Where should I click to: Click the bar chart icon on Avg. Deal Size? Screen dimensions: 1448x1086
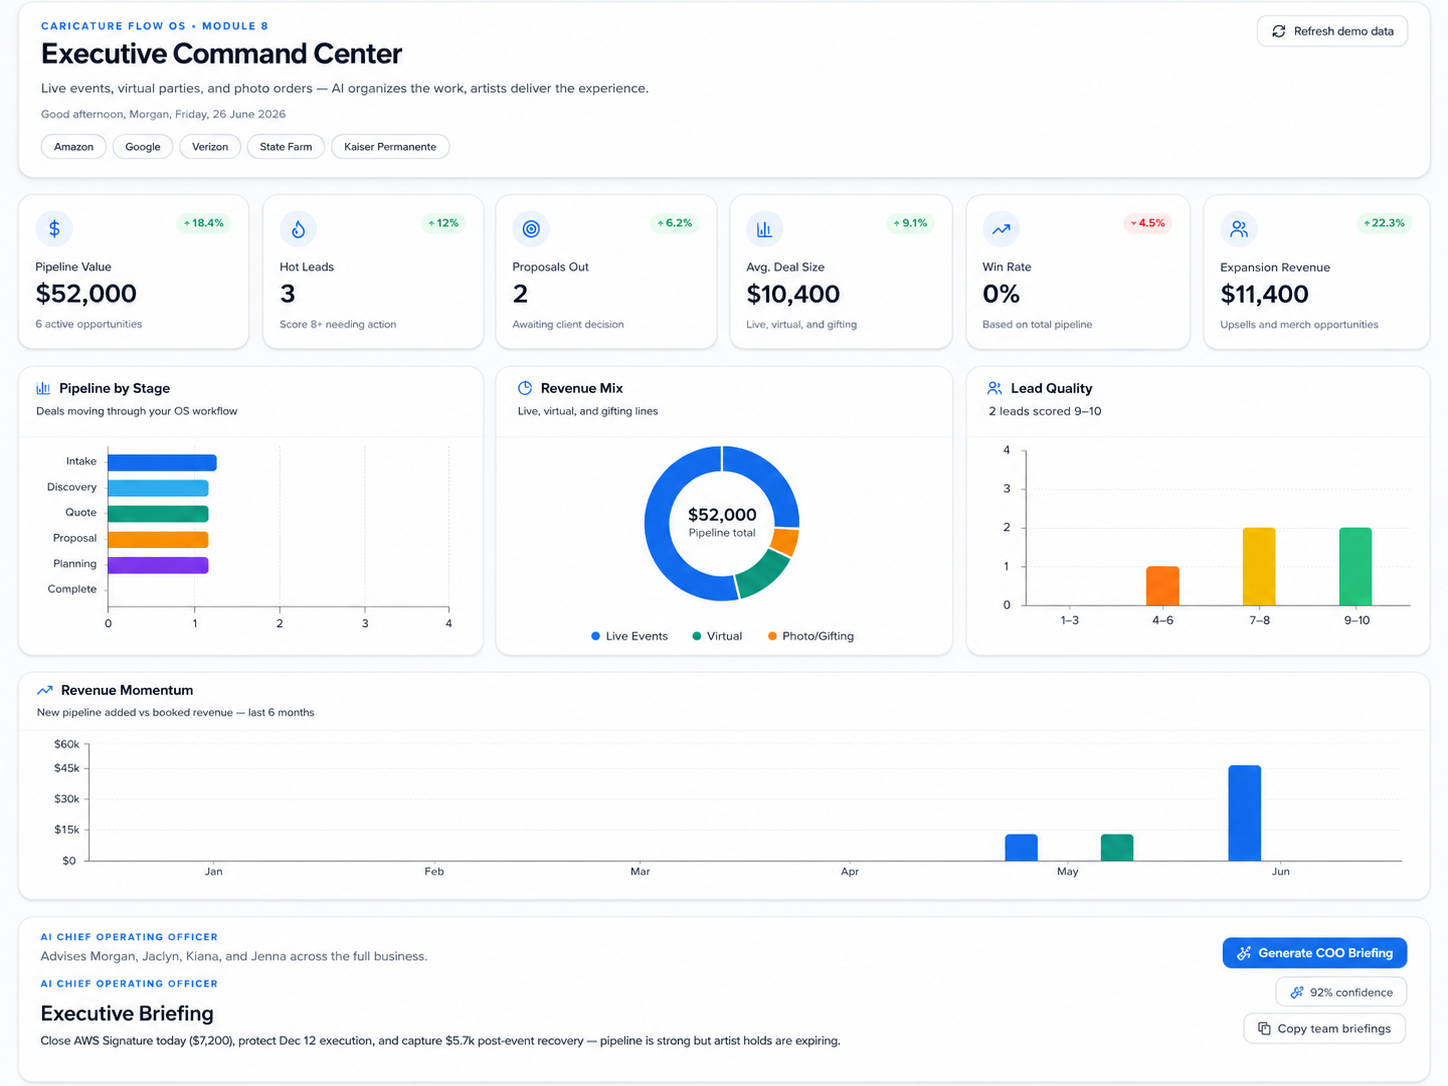tap(764, 229)
